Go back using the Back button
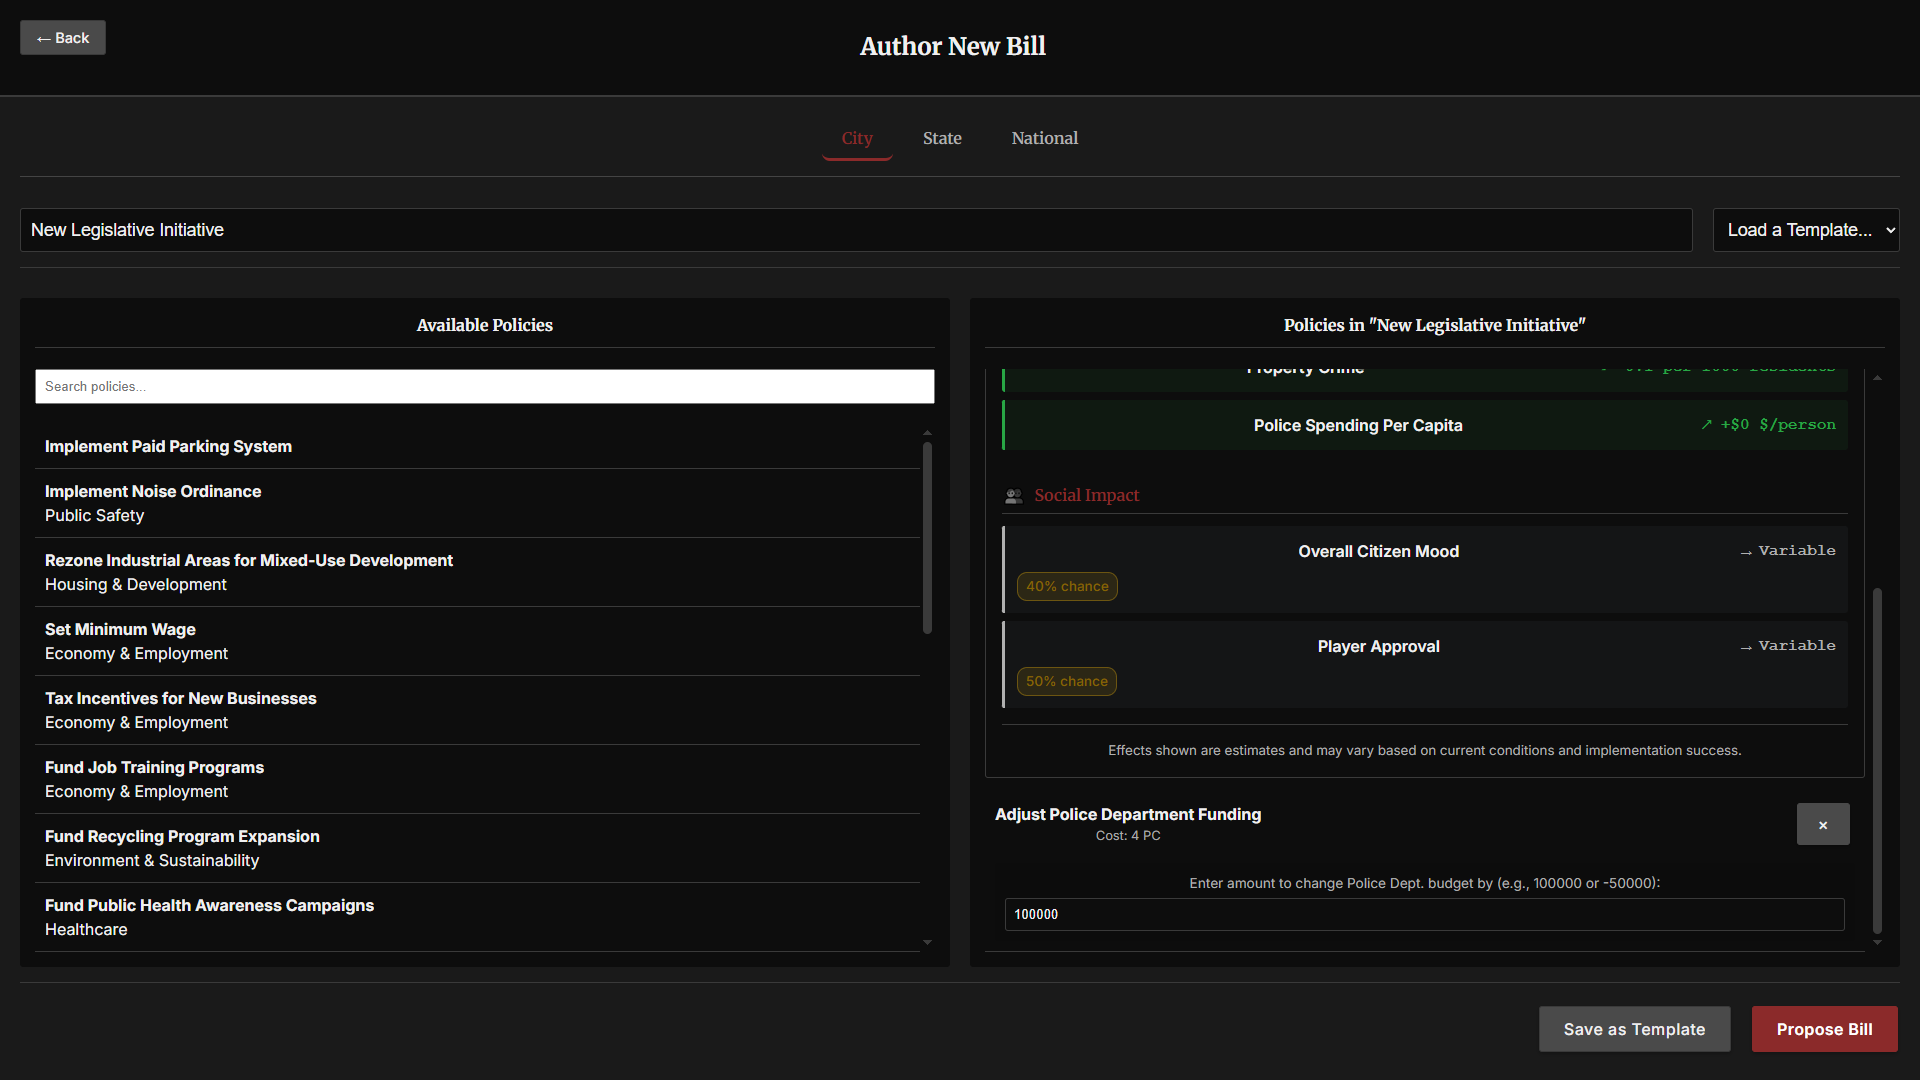The width and height of the screenshot is (1920, 1080). click(63, 38)
